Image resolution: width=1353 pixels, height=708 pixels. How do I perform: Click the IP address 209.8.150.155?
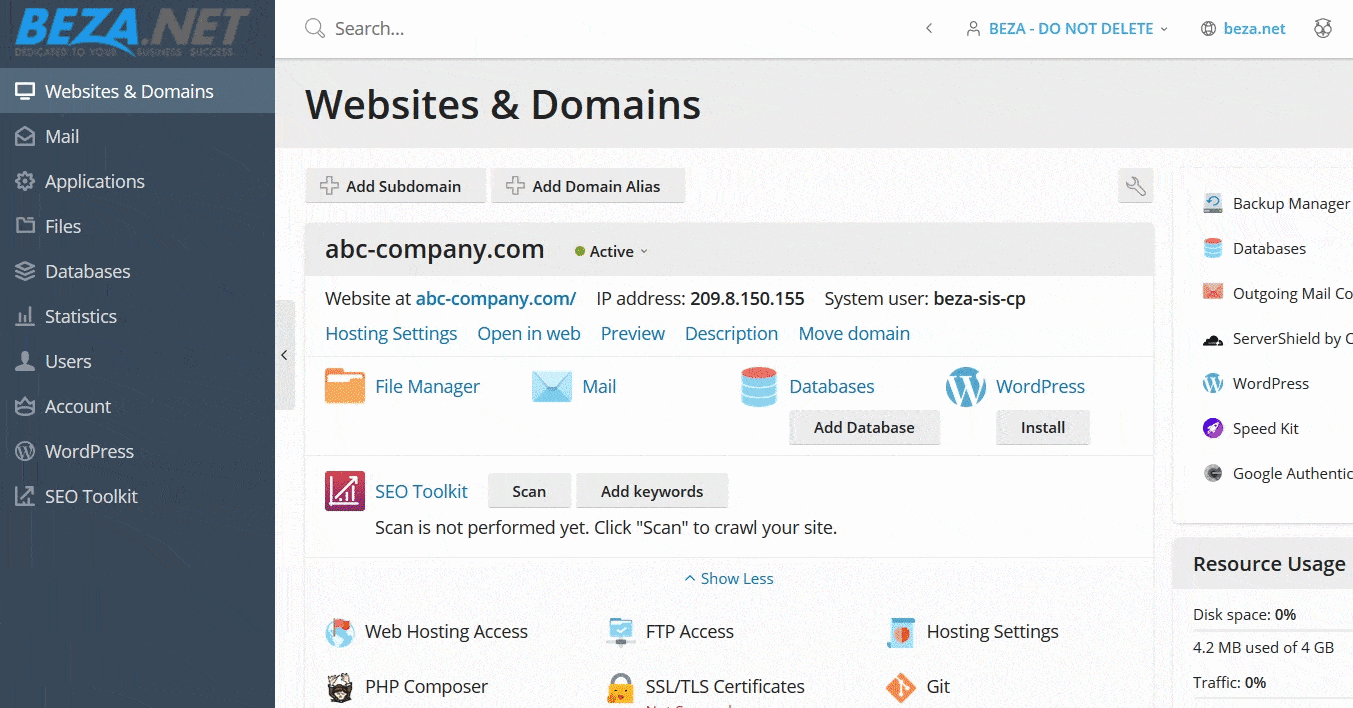click(x=747, y=298)
